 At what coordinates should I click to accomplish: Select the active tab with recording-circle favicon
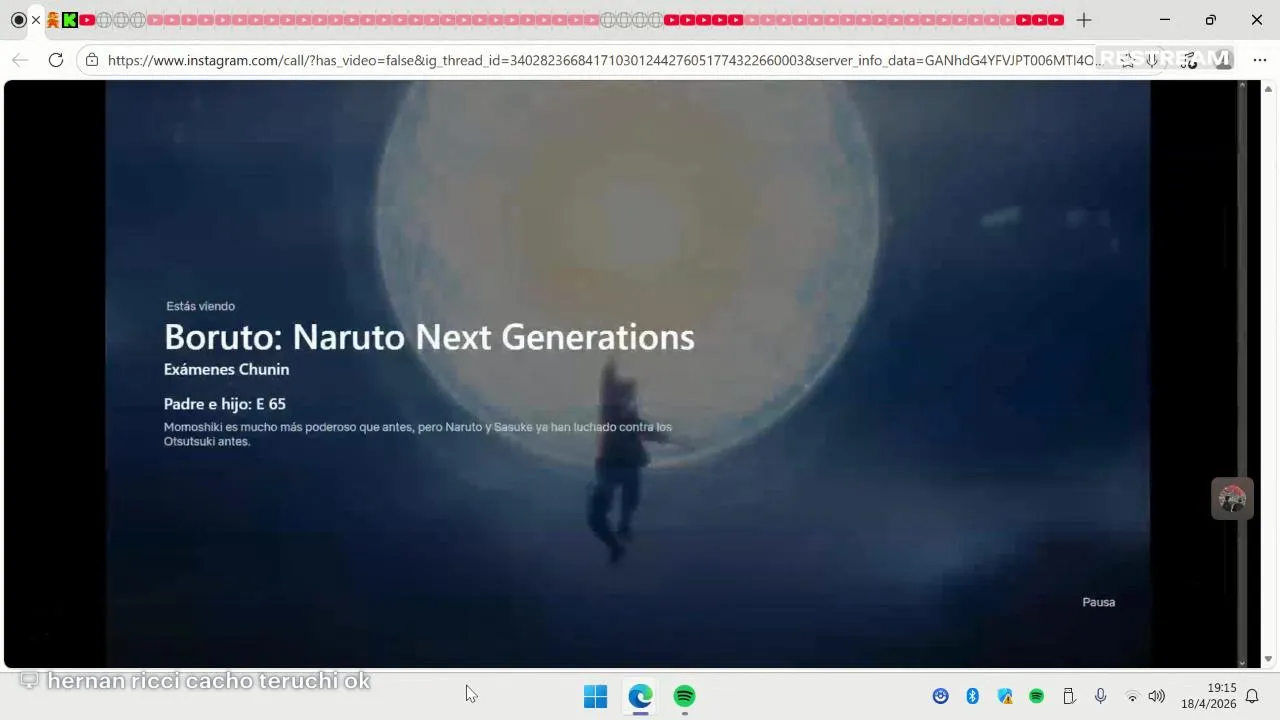[18, 20]
